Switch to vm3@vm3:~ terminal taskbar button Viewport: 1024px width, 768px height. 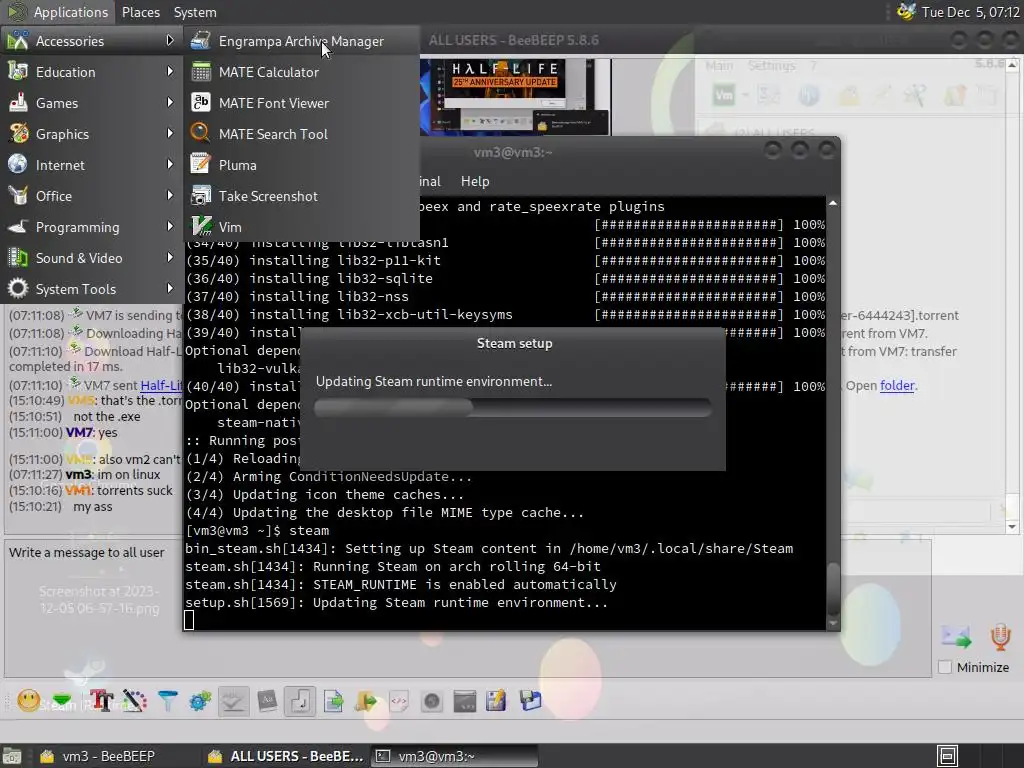[455, 756]
